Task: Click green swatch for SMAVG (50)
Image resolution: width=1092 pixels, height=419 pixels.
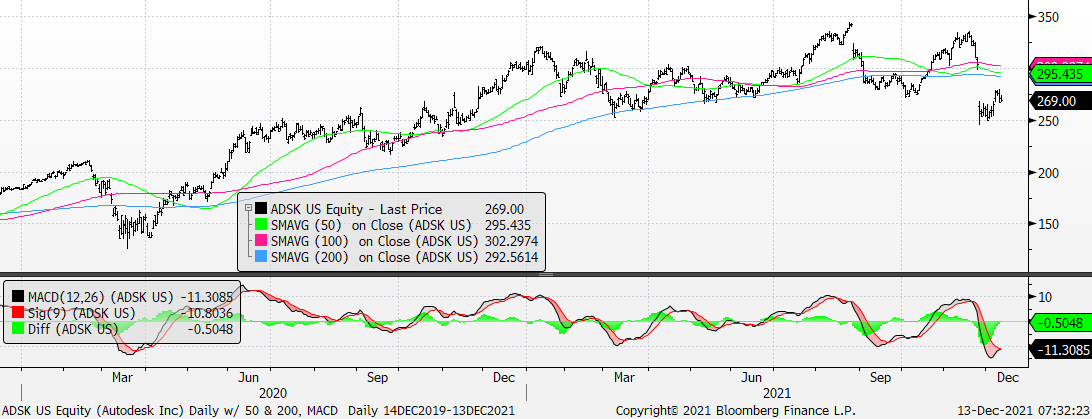Action: pyautogui.click(x=260, y=226)
